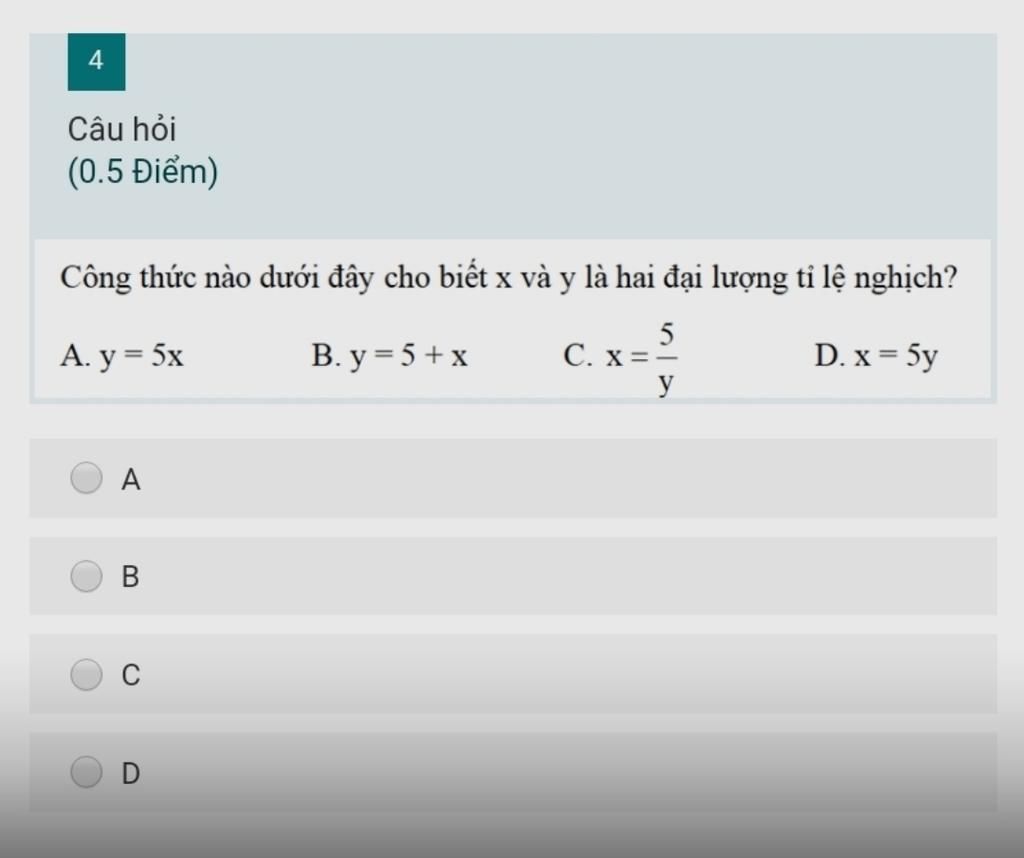Click the question number 4 badge
The height and width of the screenshot is (858, 1024).
[x=96, y=61]
